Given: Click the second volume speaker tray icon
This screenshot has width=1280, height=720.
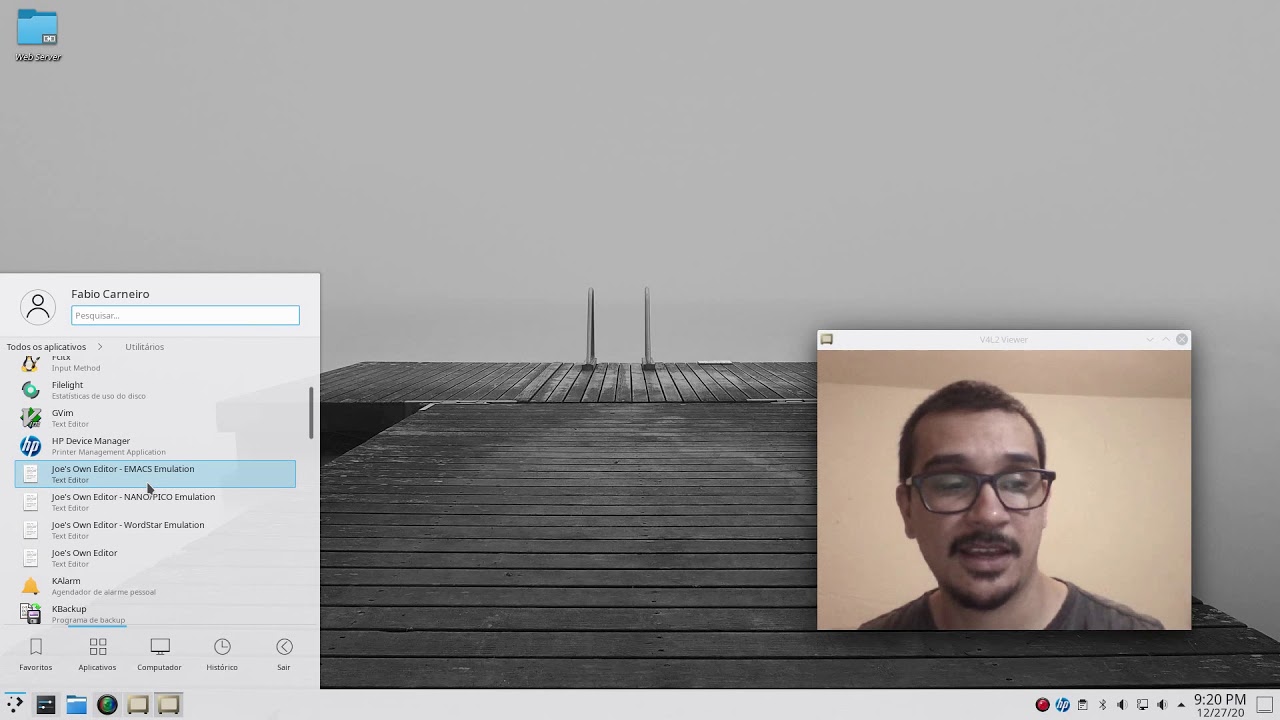Looking at the screenshot, I should (x=1162, y=705).
